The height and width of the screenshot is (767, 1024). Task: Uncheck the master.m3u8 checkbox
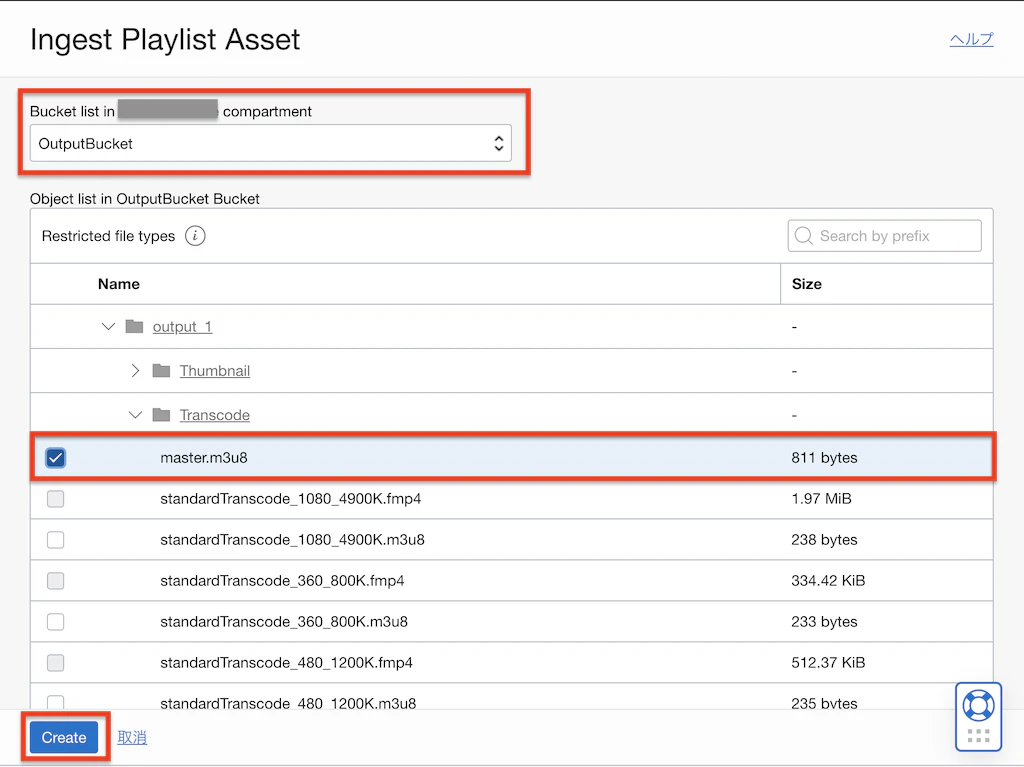56,458
